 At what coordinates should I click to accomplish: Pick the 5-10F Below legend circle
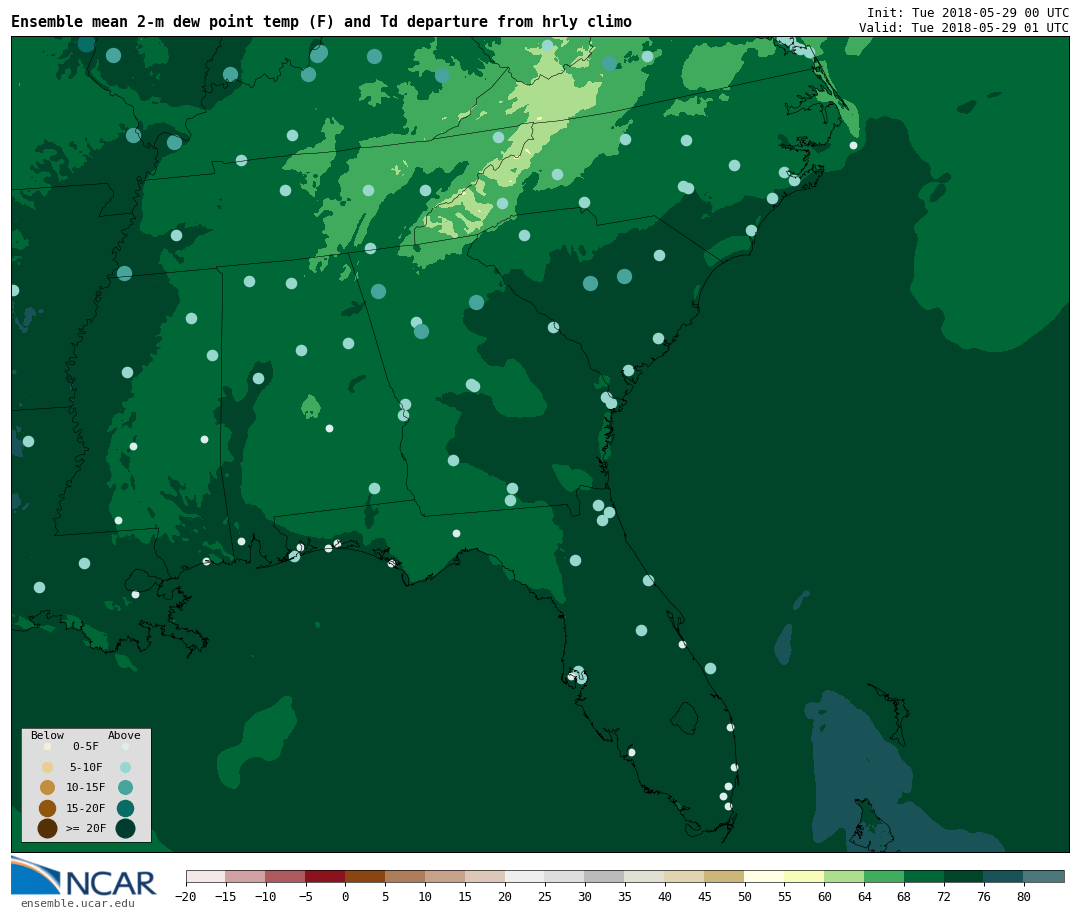[47, 767]
